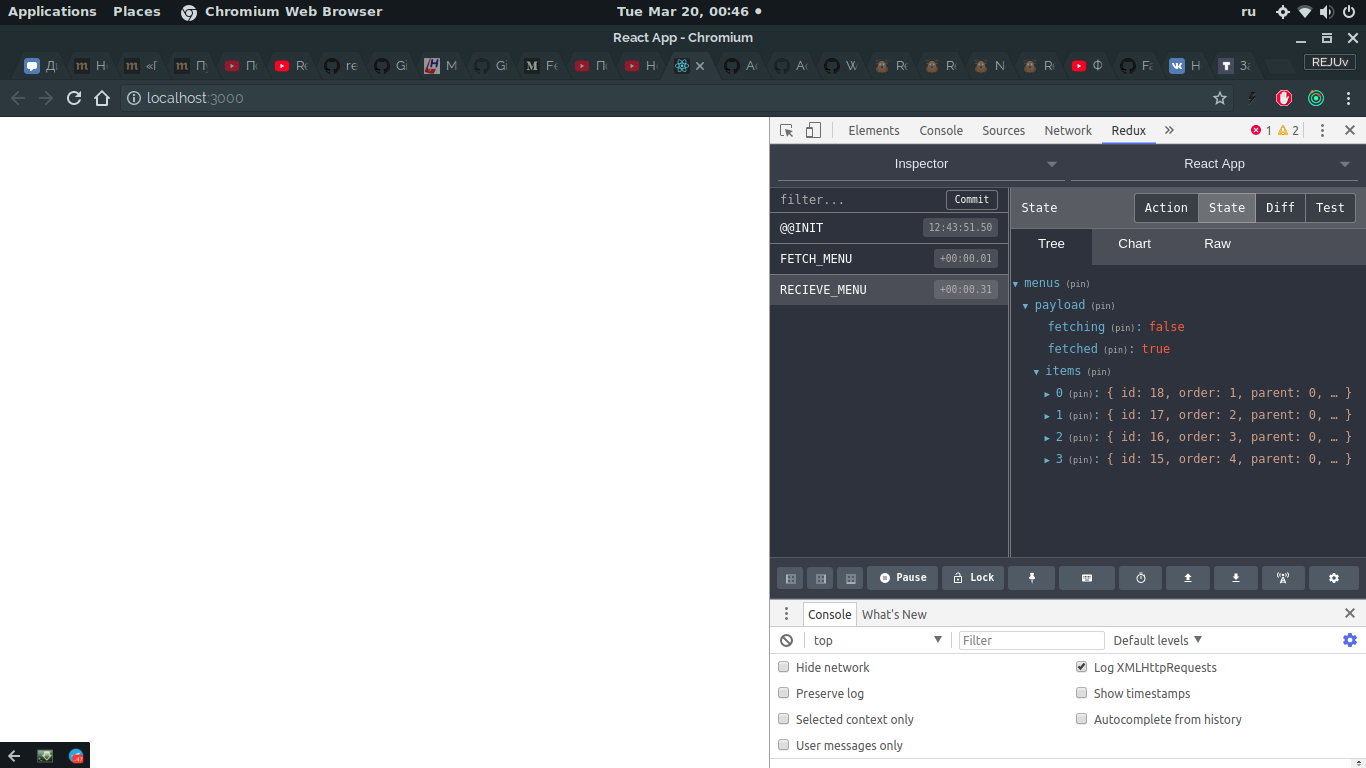Open the React App instance dropdown
This screenshot has width=1366, height=768.
point(1214,164)
